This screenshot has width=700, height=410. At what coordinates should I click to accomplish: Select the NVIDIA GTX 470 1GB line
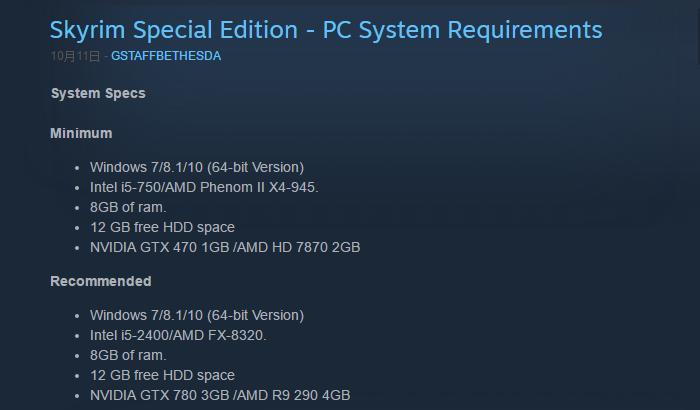(225, 247)
